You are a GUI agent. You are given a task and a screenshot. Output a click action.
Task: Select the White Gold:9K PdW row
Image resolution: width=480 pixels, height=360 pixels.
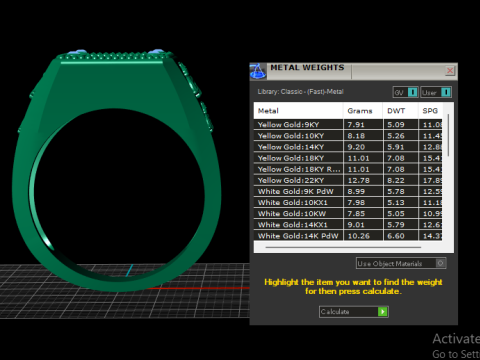click(348, 191)
